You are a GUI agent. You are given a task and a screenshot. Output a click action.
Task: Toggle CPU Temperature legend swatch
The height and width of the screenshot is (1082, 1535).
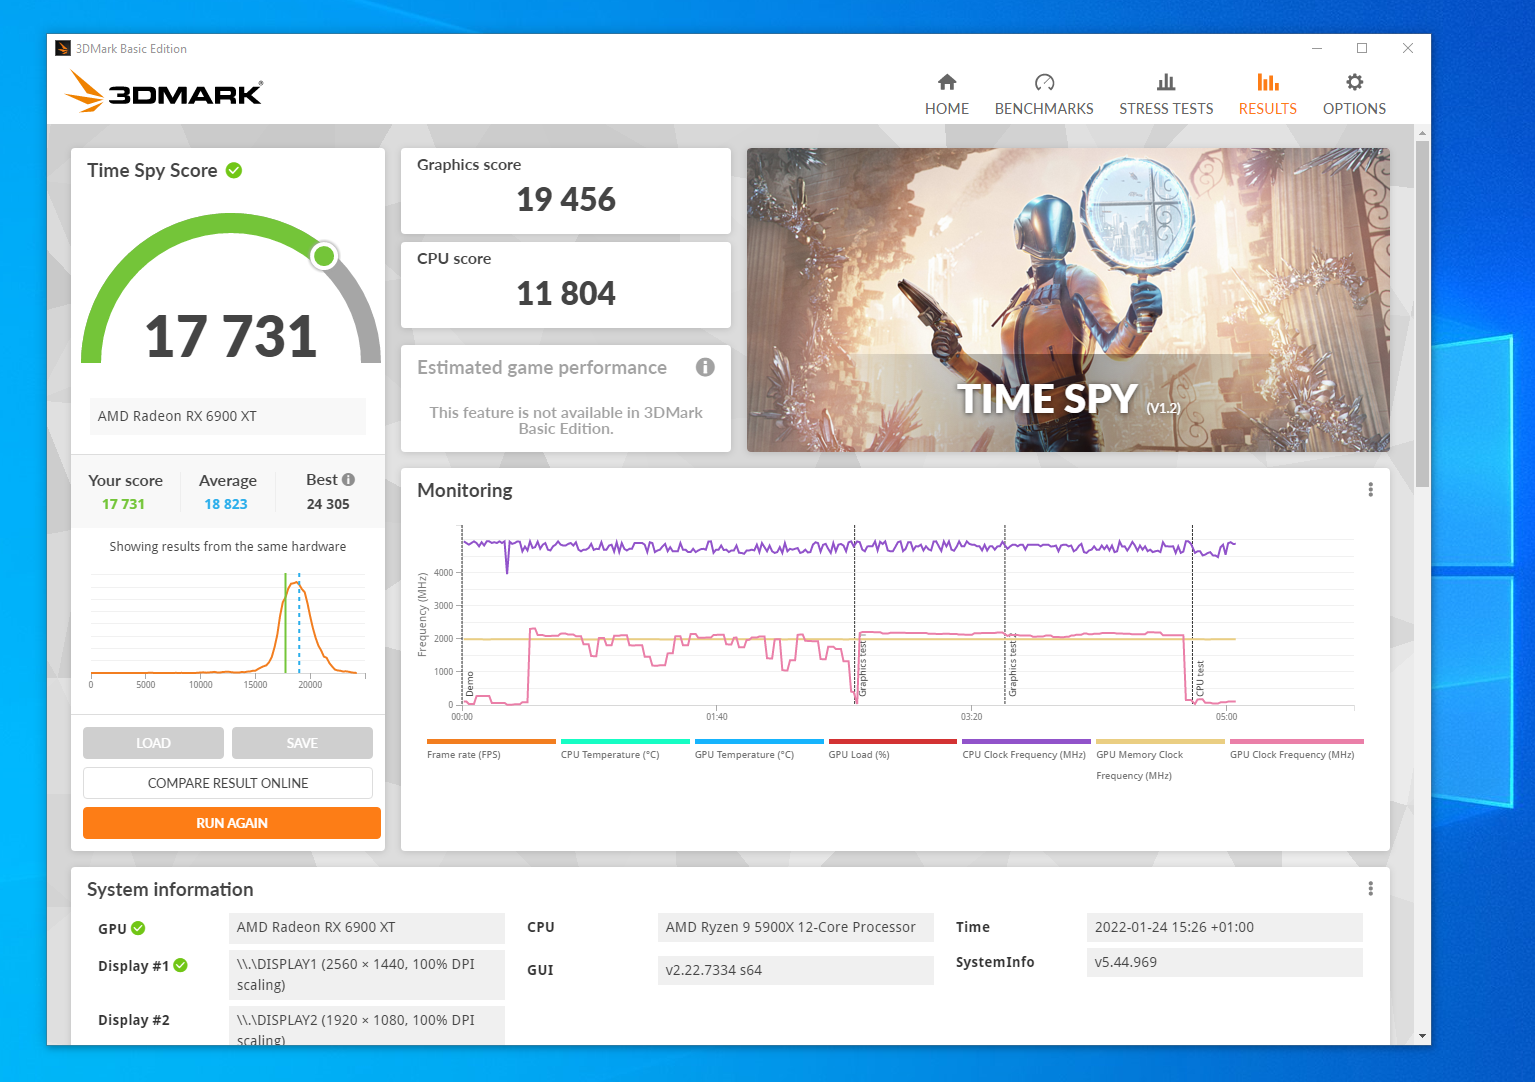coord(625,742)
